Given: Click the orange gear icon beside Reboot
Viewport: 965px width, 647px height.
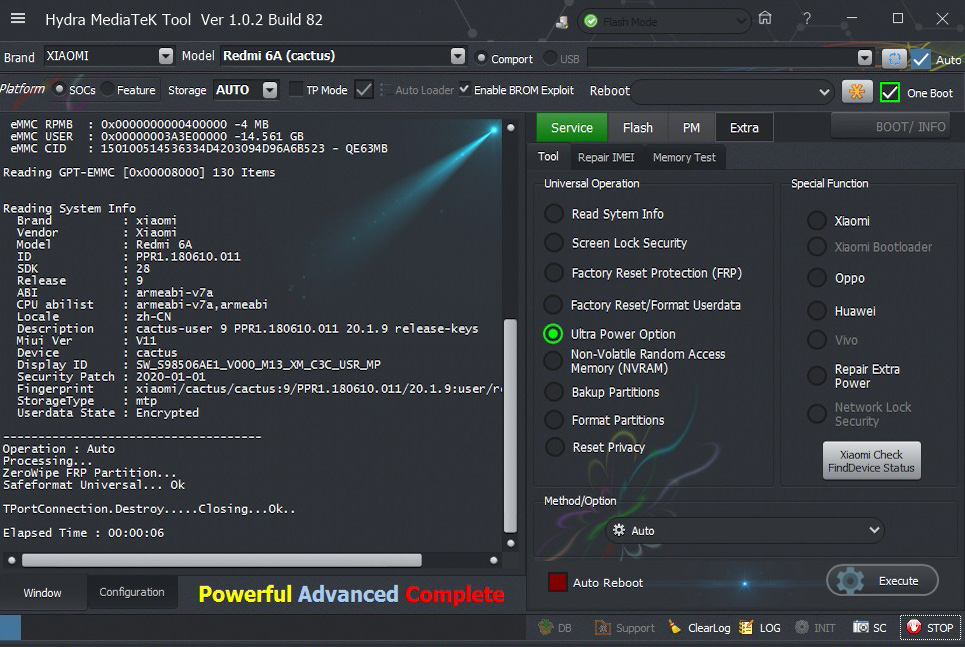Looking at the screenshot, I should click(x=856, y=92).
